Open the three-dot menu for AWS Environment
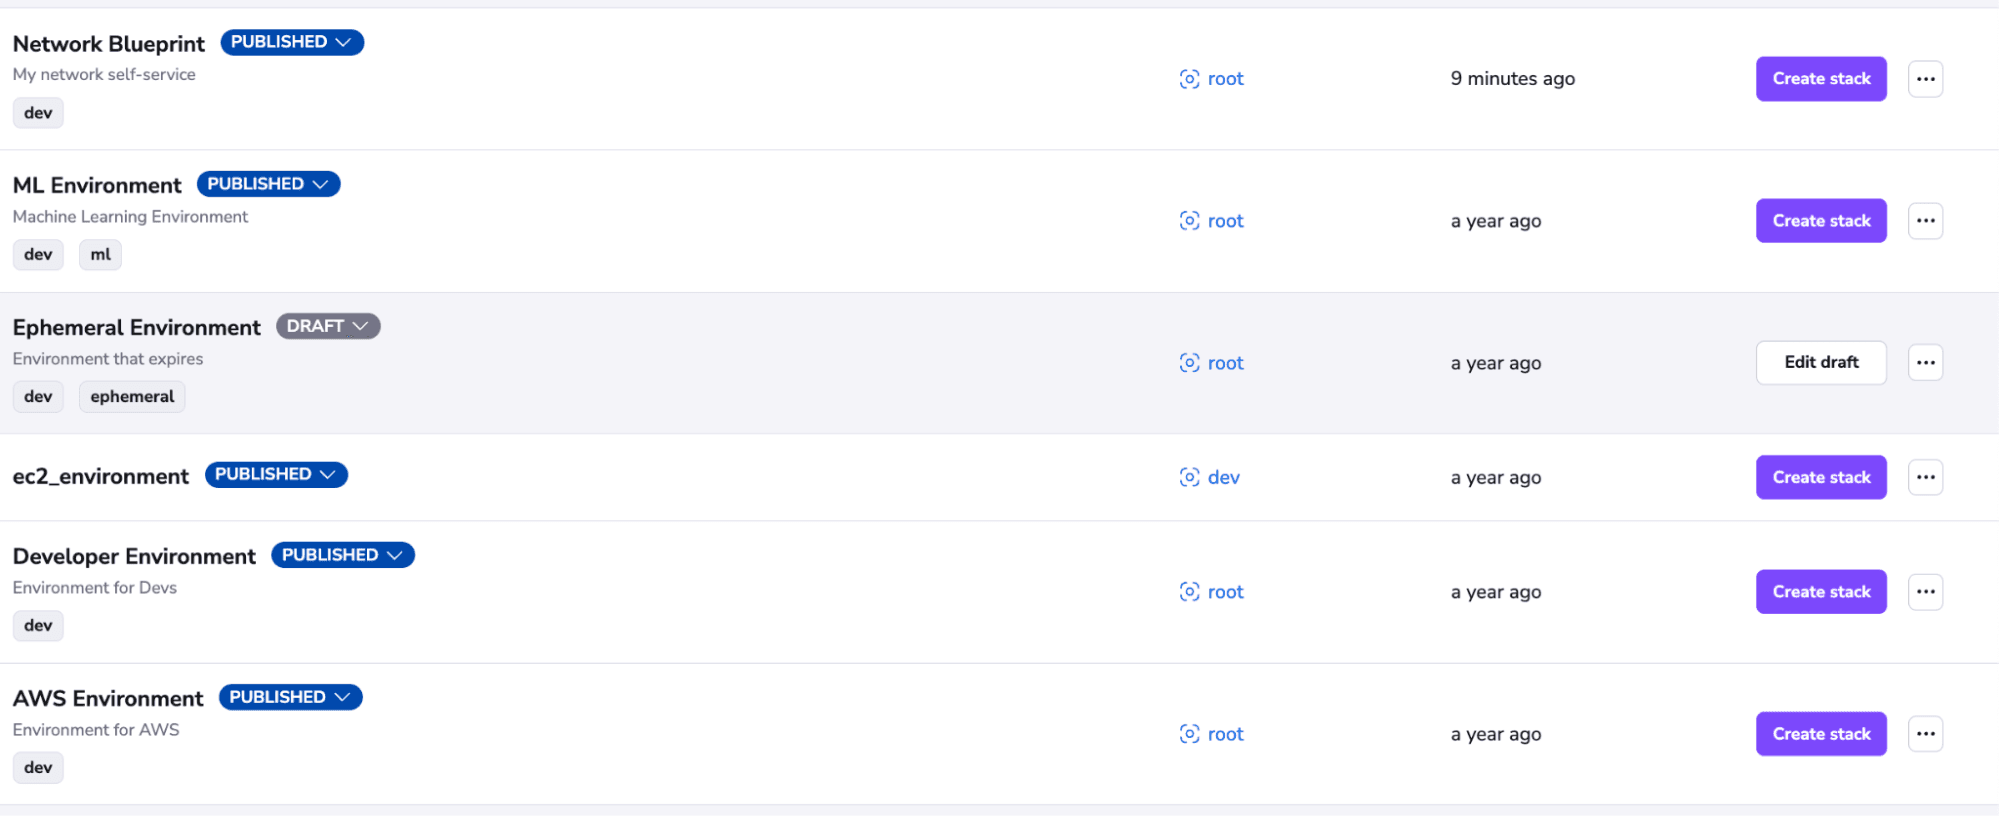The width and height of the screenshot is (1999, 816). click(1925, 734)
